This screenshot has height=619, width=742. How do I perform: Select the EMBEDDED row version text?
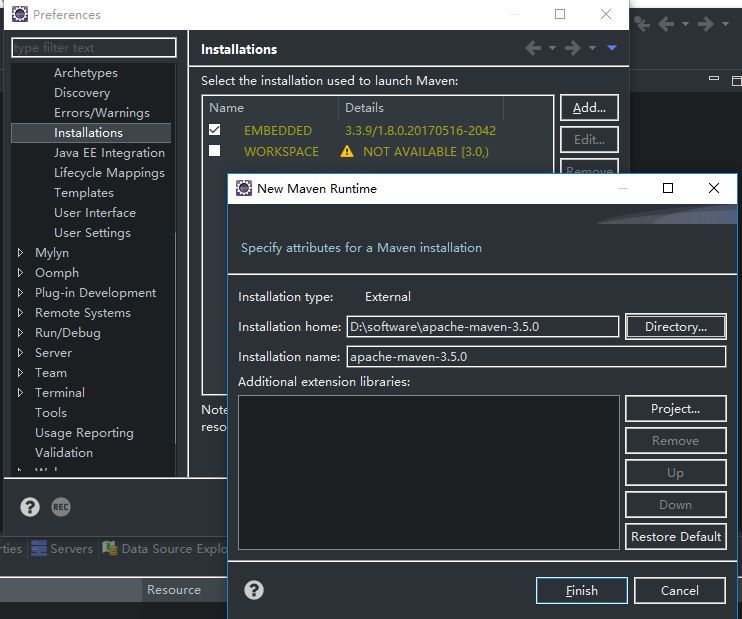coord(420,131)
